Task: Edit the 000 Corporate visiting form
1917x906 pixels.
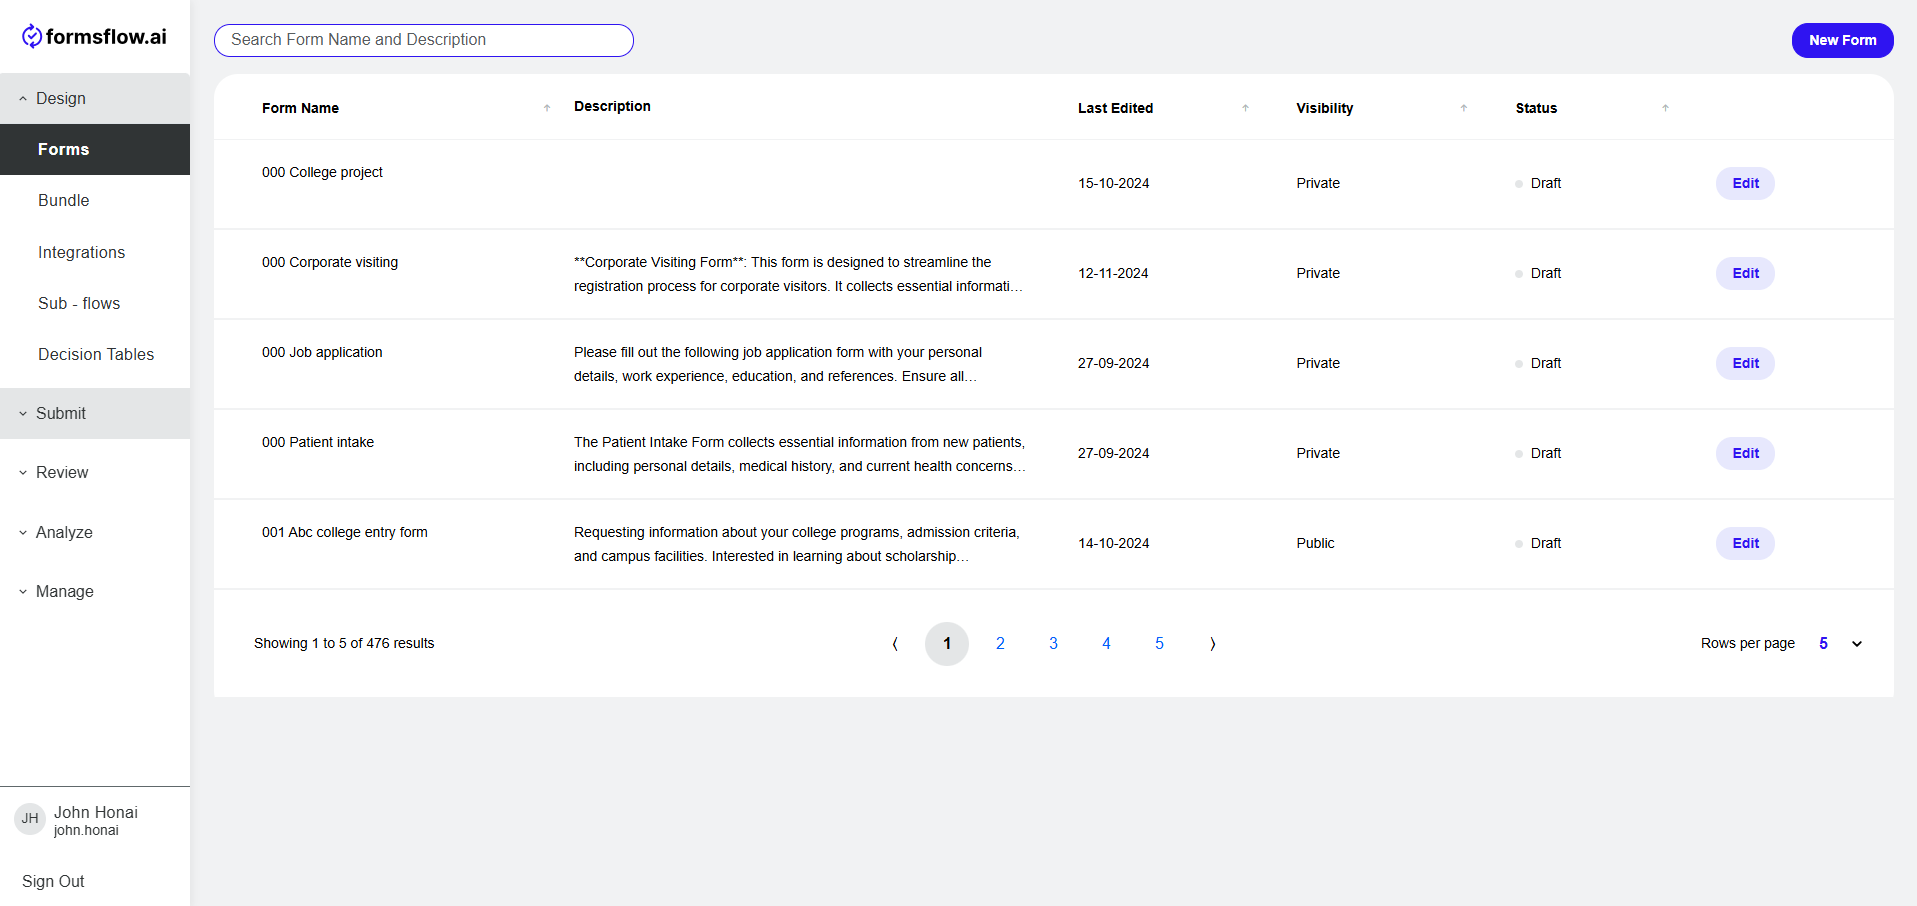Action: point(1745,273)
